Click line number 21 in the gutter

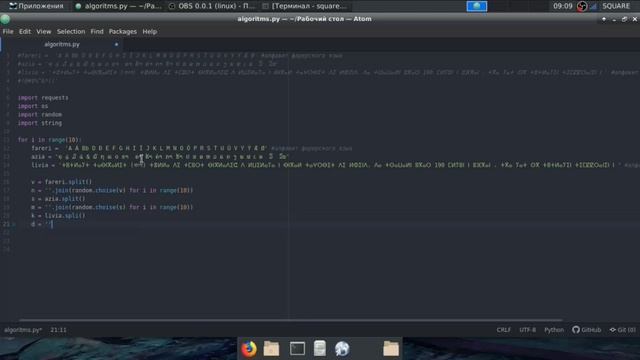click(x=7, y=224)
